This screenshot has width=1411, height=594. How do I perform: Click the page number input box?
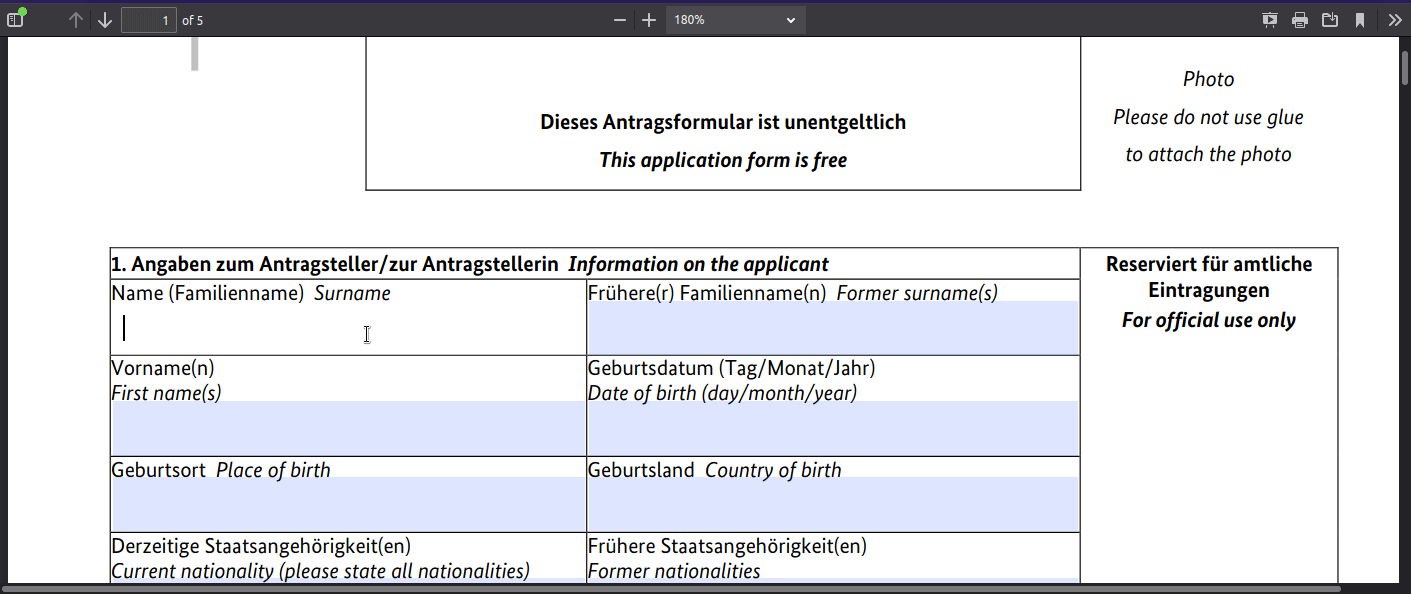[149, 20]
